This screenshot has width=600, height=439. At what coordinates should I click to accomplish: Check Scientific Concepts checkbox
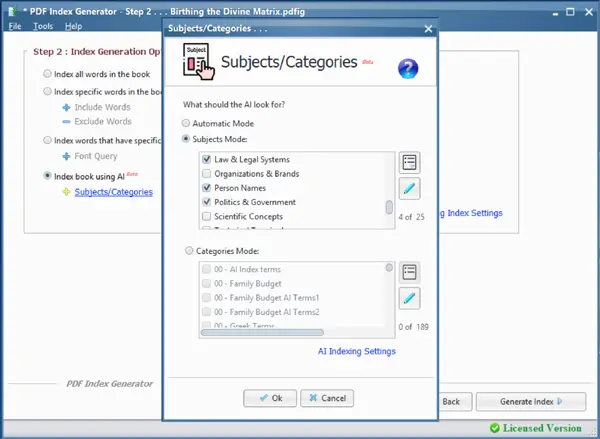coord(206,216)
